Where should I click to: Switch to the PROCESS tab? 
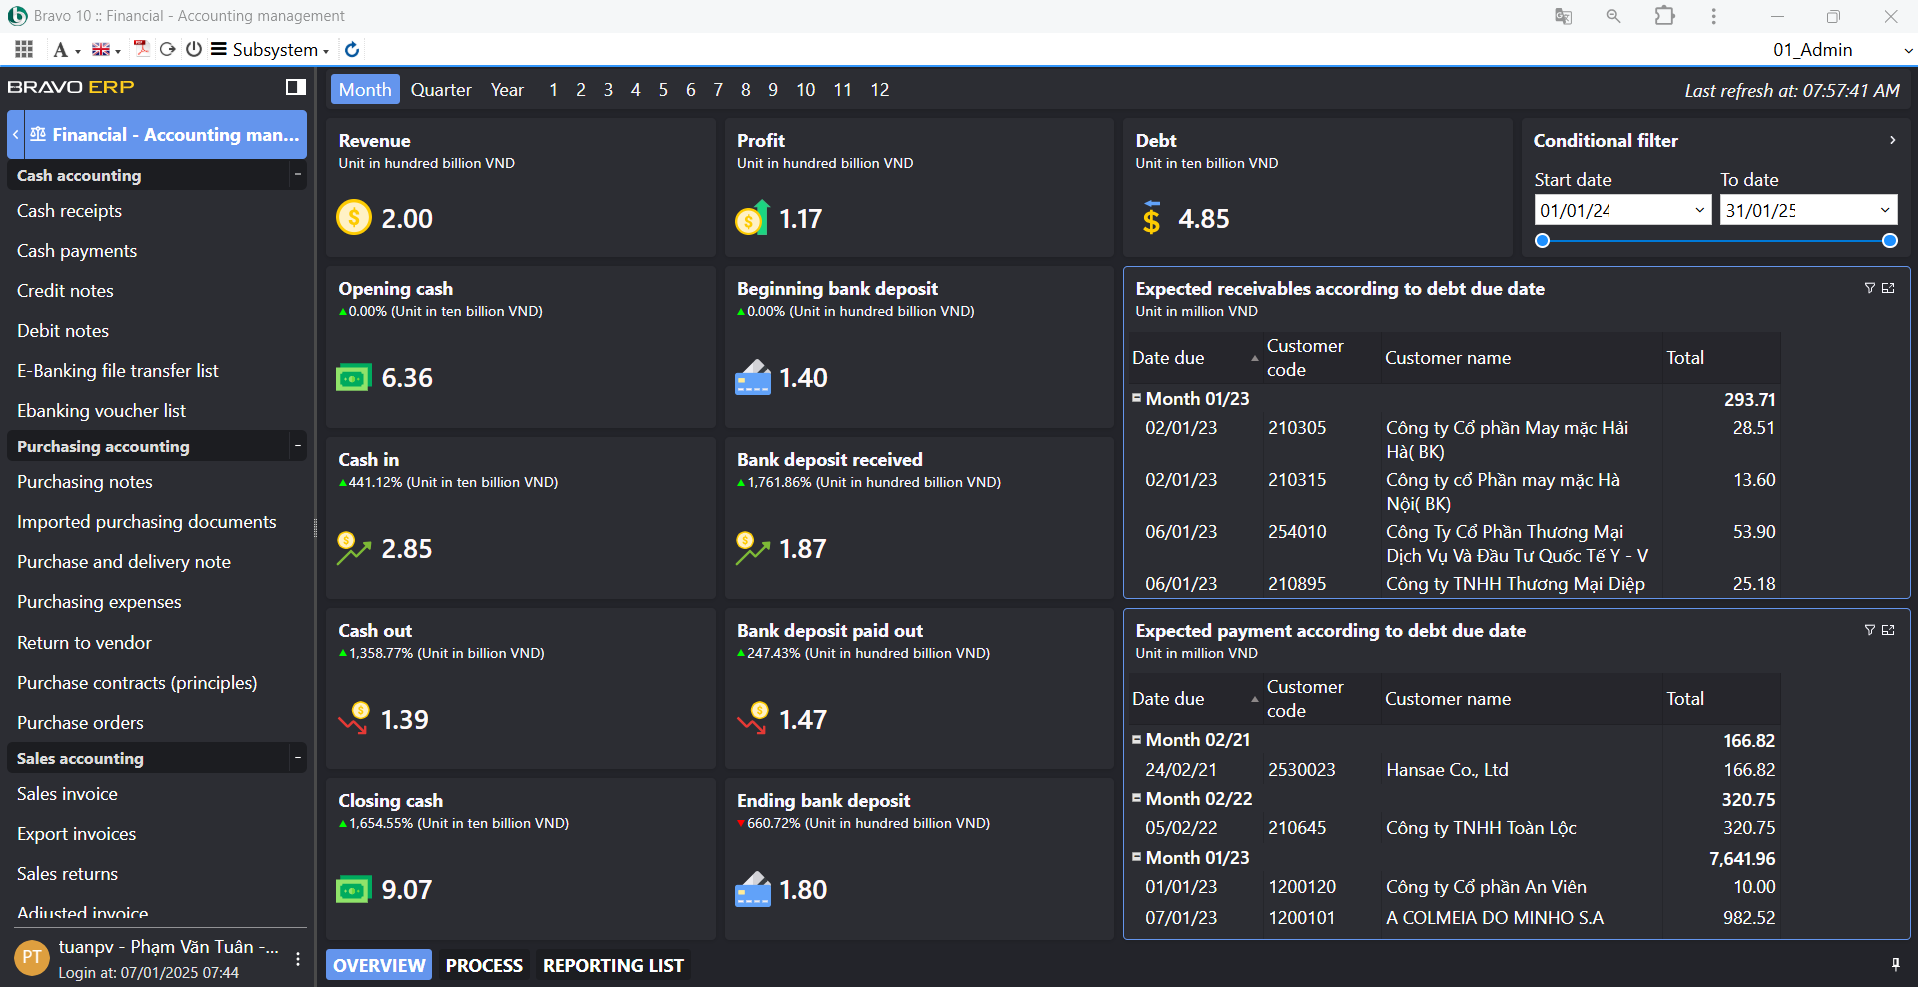click(x=484, y=965)
